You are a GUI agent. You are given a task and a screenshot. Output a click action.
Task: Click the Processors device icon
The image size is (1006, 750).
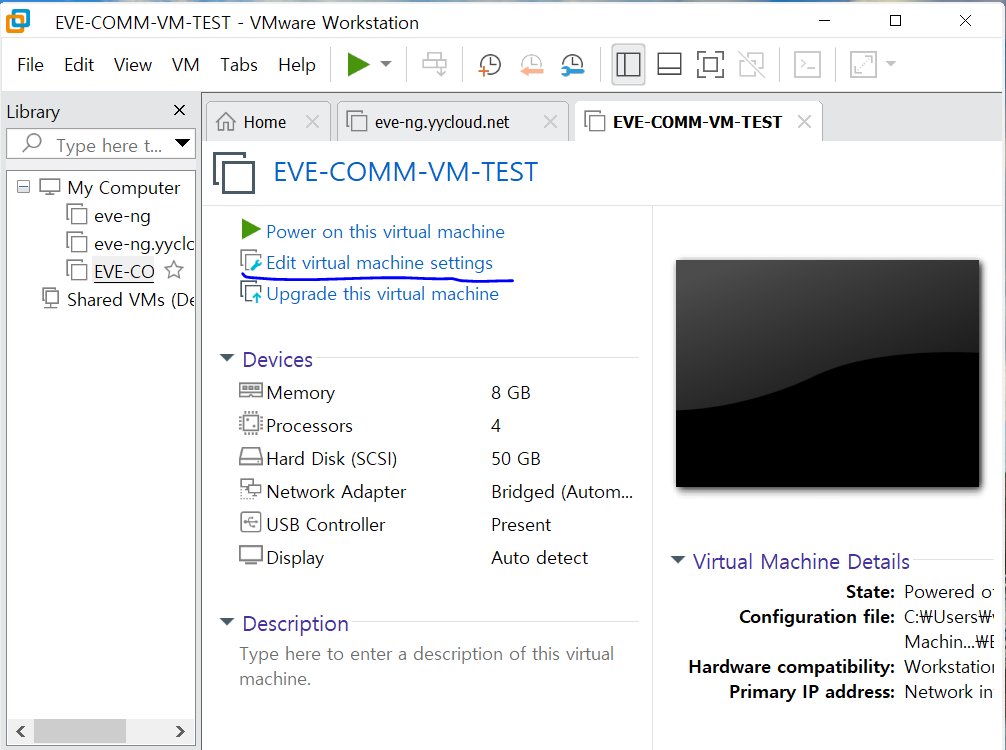(x=250, y=424)
